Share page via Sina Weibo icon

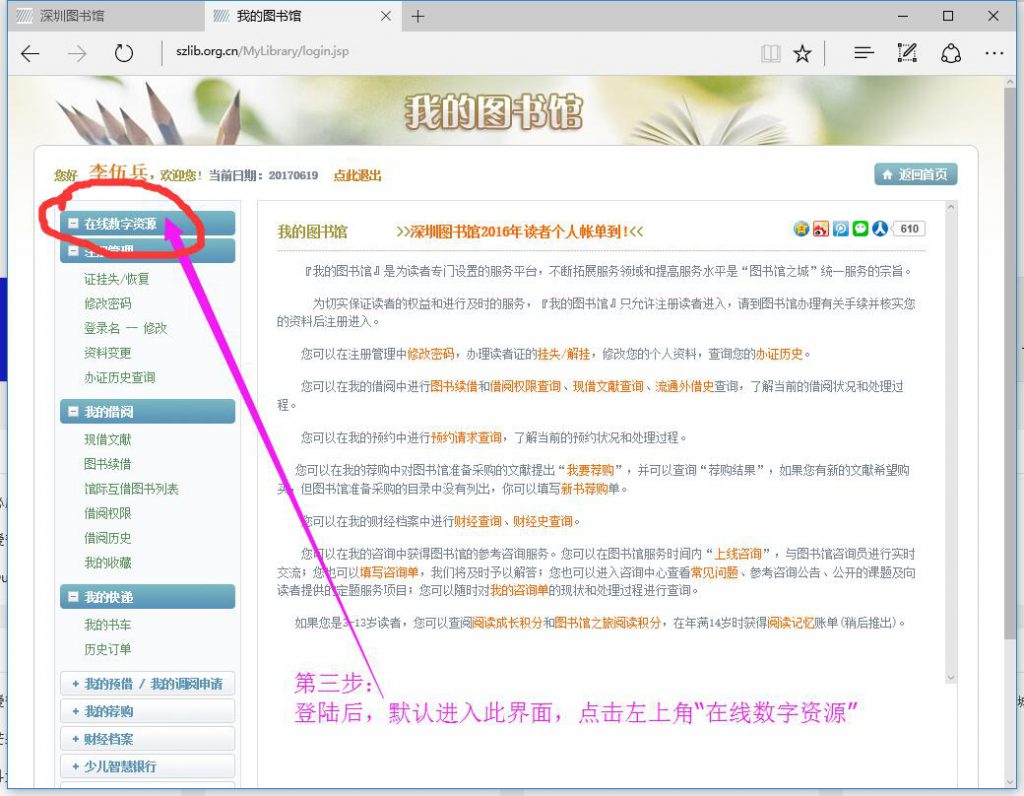(821, 228)
